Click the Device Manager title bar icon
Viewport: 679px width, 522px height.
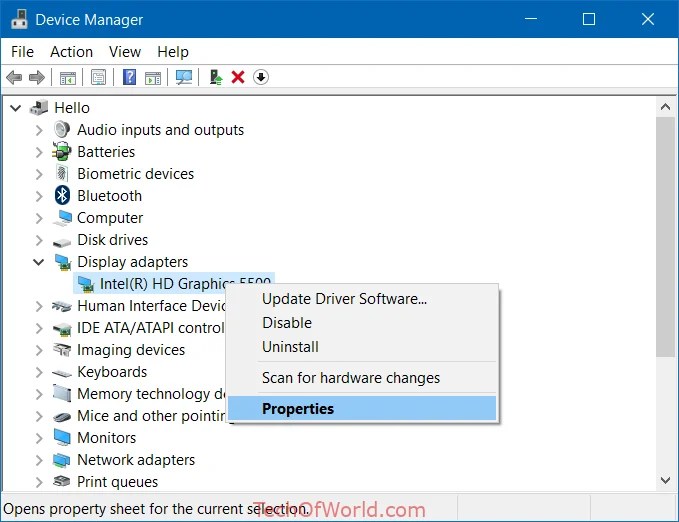pyautogui.click(x=19, y=19)
